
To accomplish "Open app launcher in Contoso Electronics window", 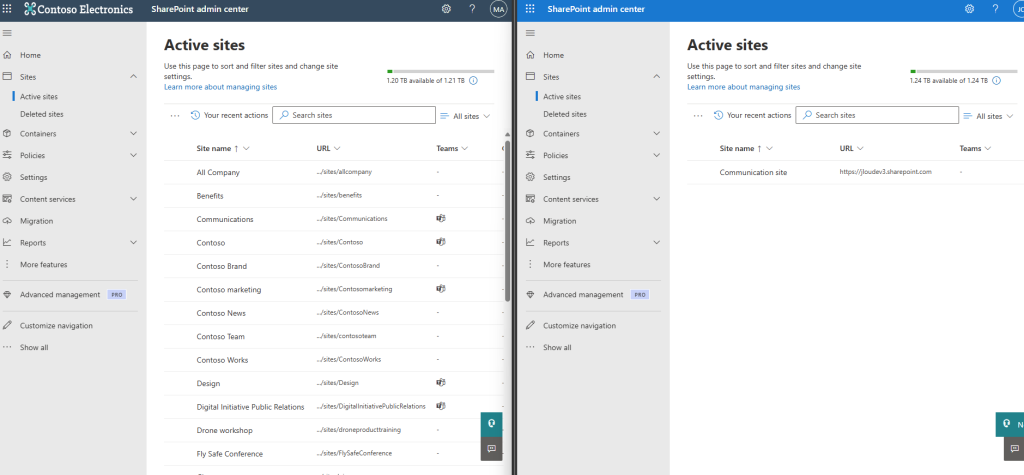I will point(7,9).
